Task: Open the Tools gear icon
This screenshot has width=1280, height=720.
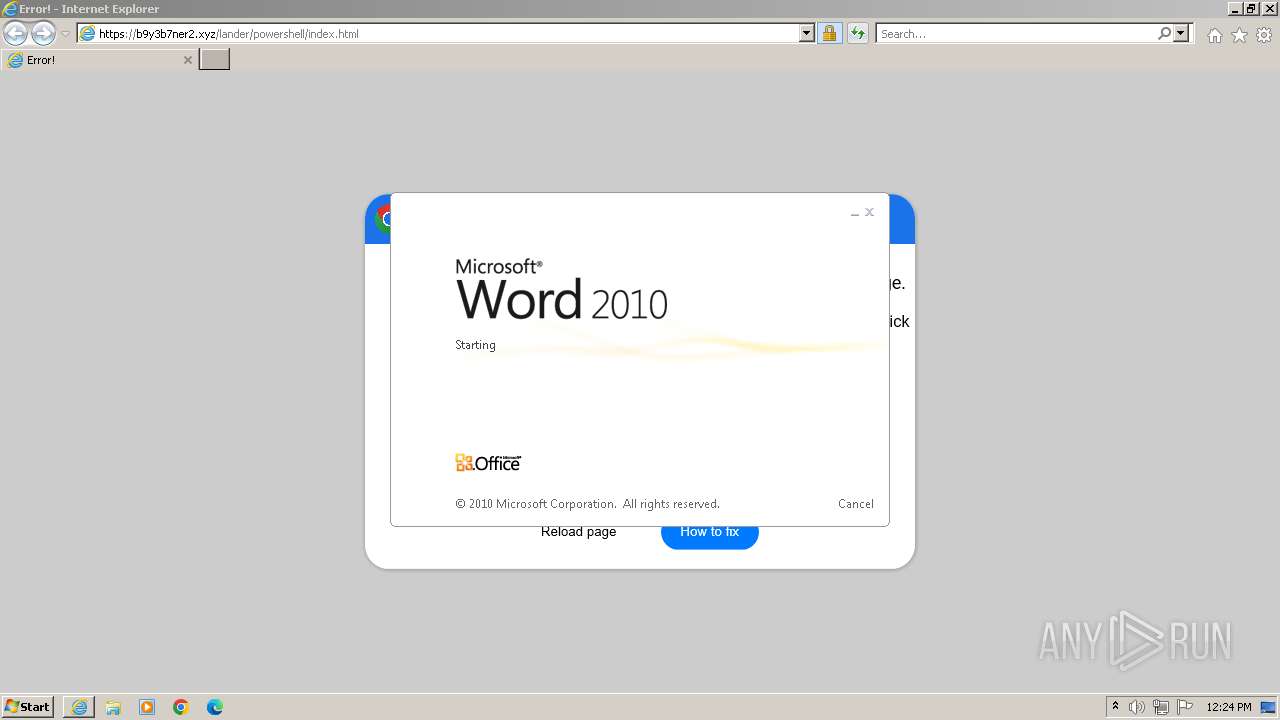Action: coord(1264,35)
